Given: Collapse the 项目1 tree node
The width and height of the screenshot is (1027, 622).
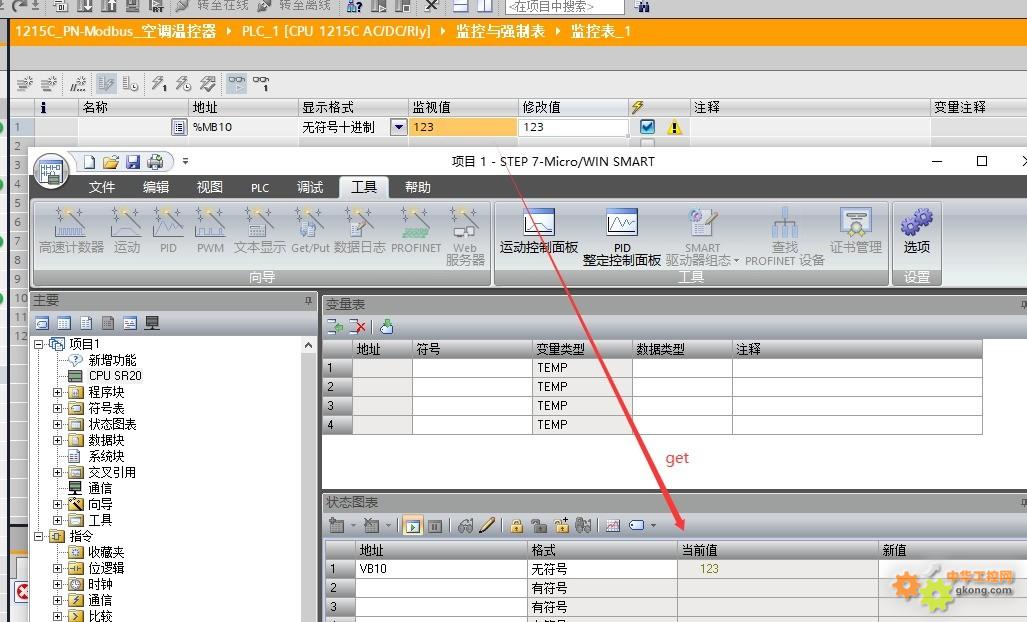Looking at the screenshot, I should click(x=39, y=344).
